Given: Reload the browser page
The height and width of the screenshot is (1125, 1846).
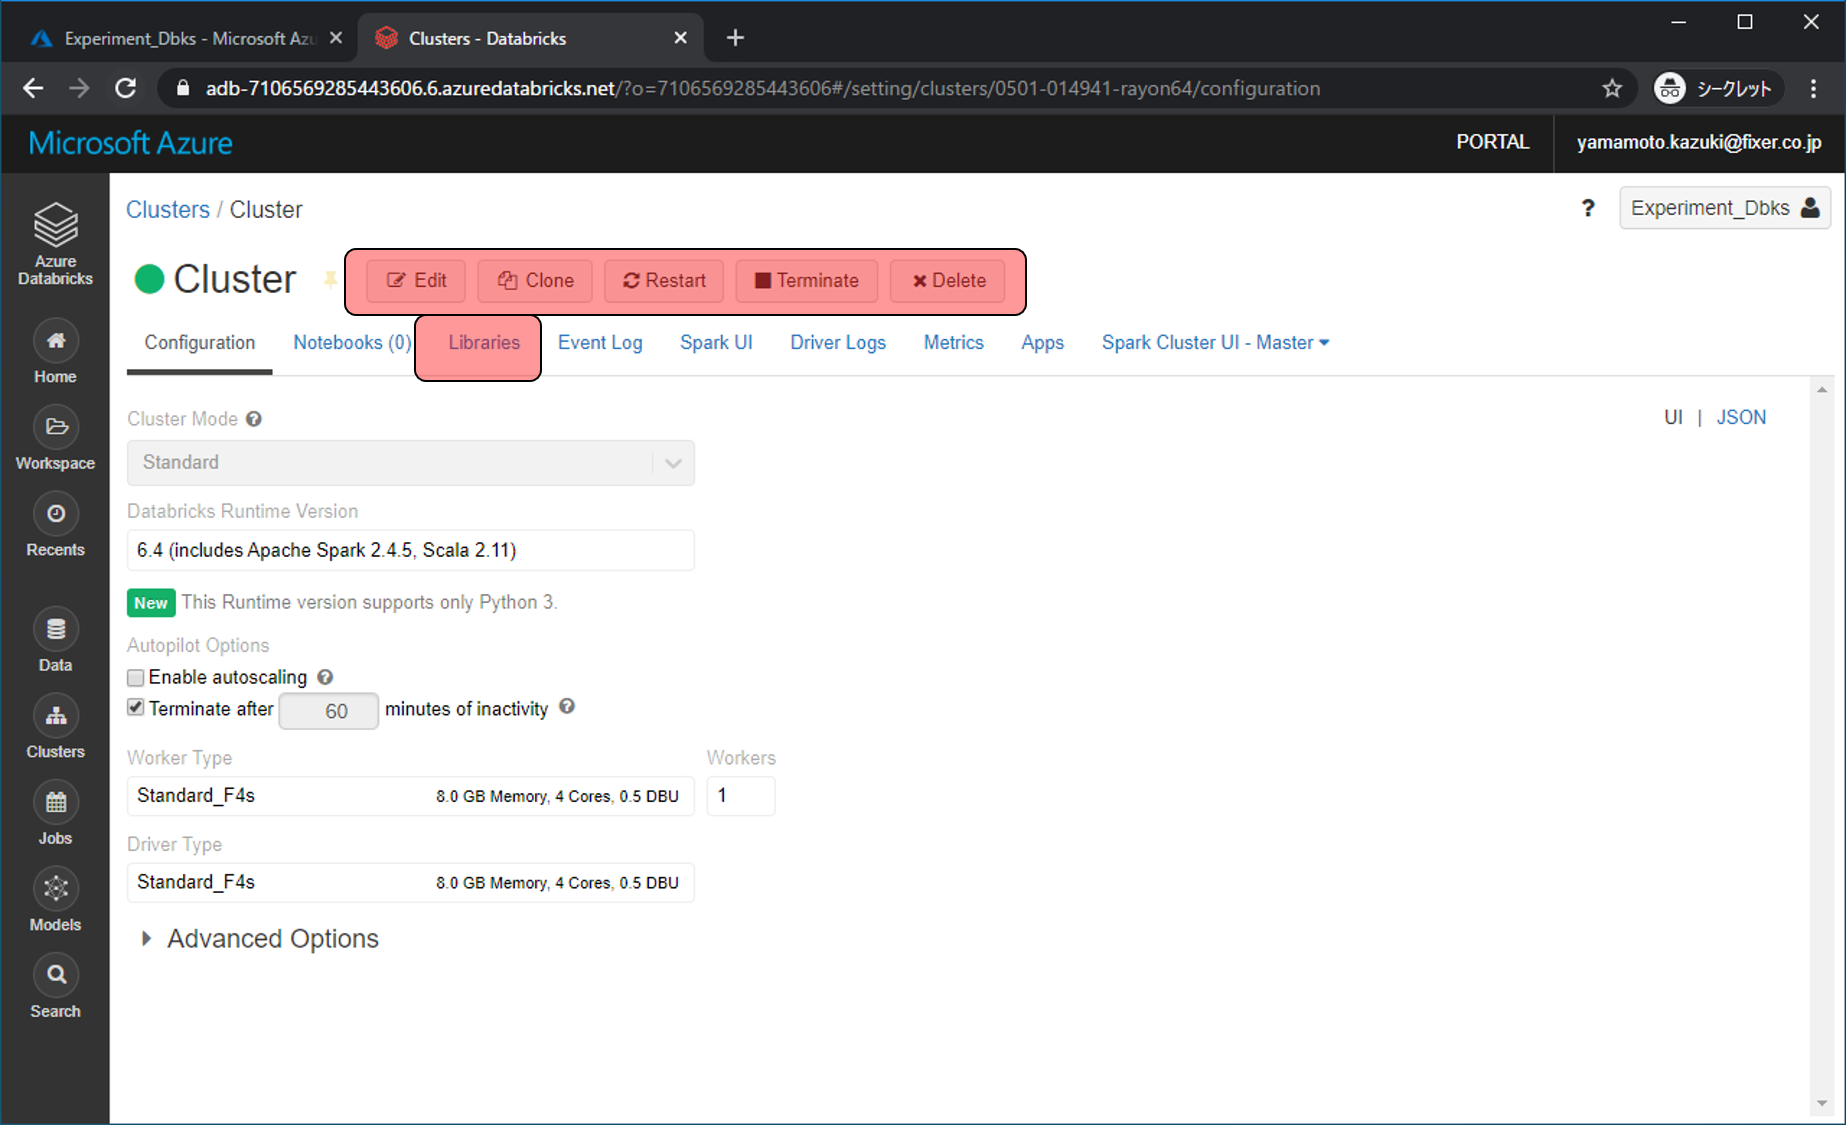Looking at the screenshot, I should tap(125, 88).
